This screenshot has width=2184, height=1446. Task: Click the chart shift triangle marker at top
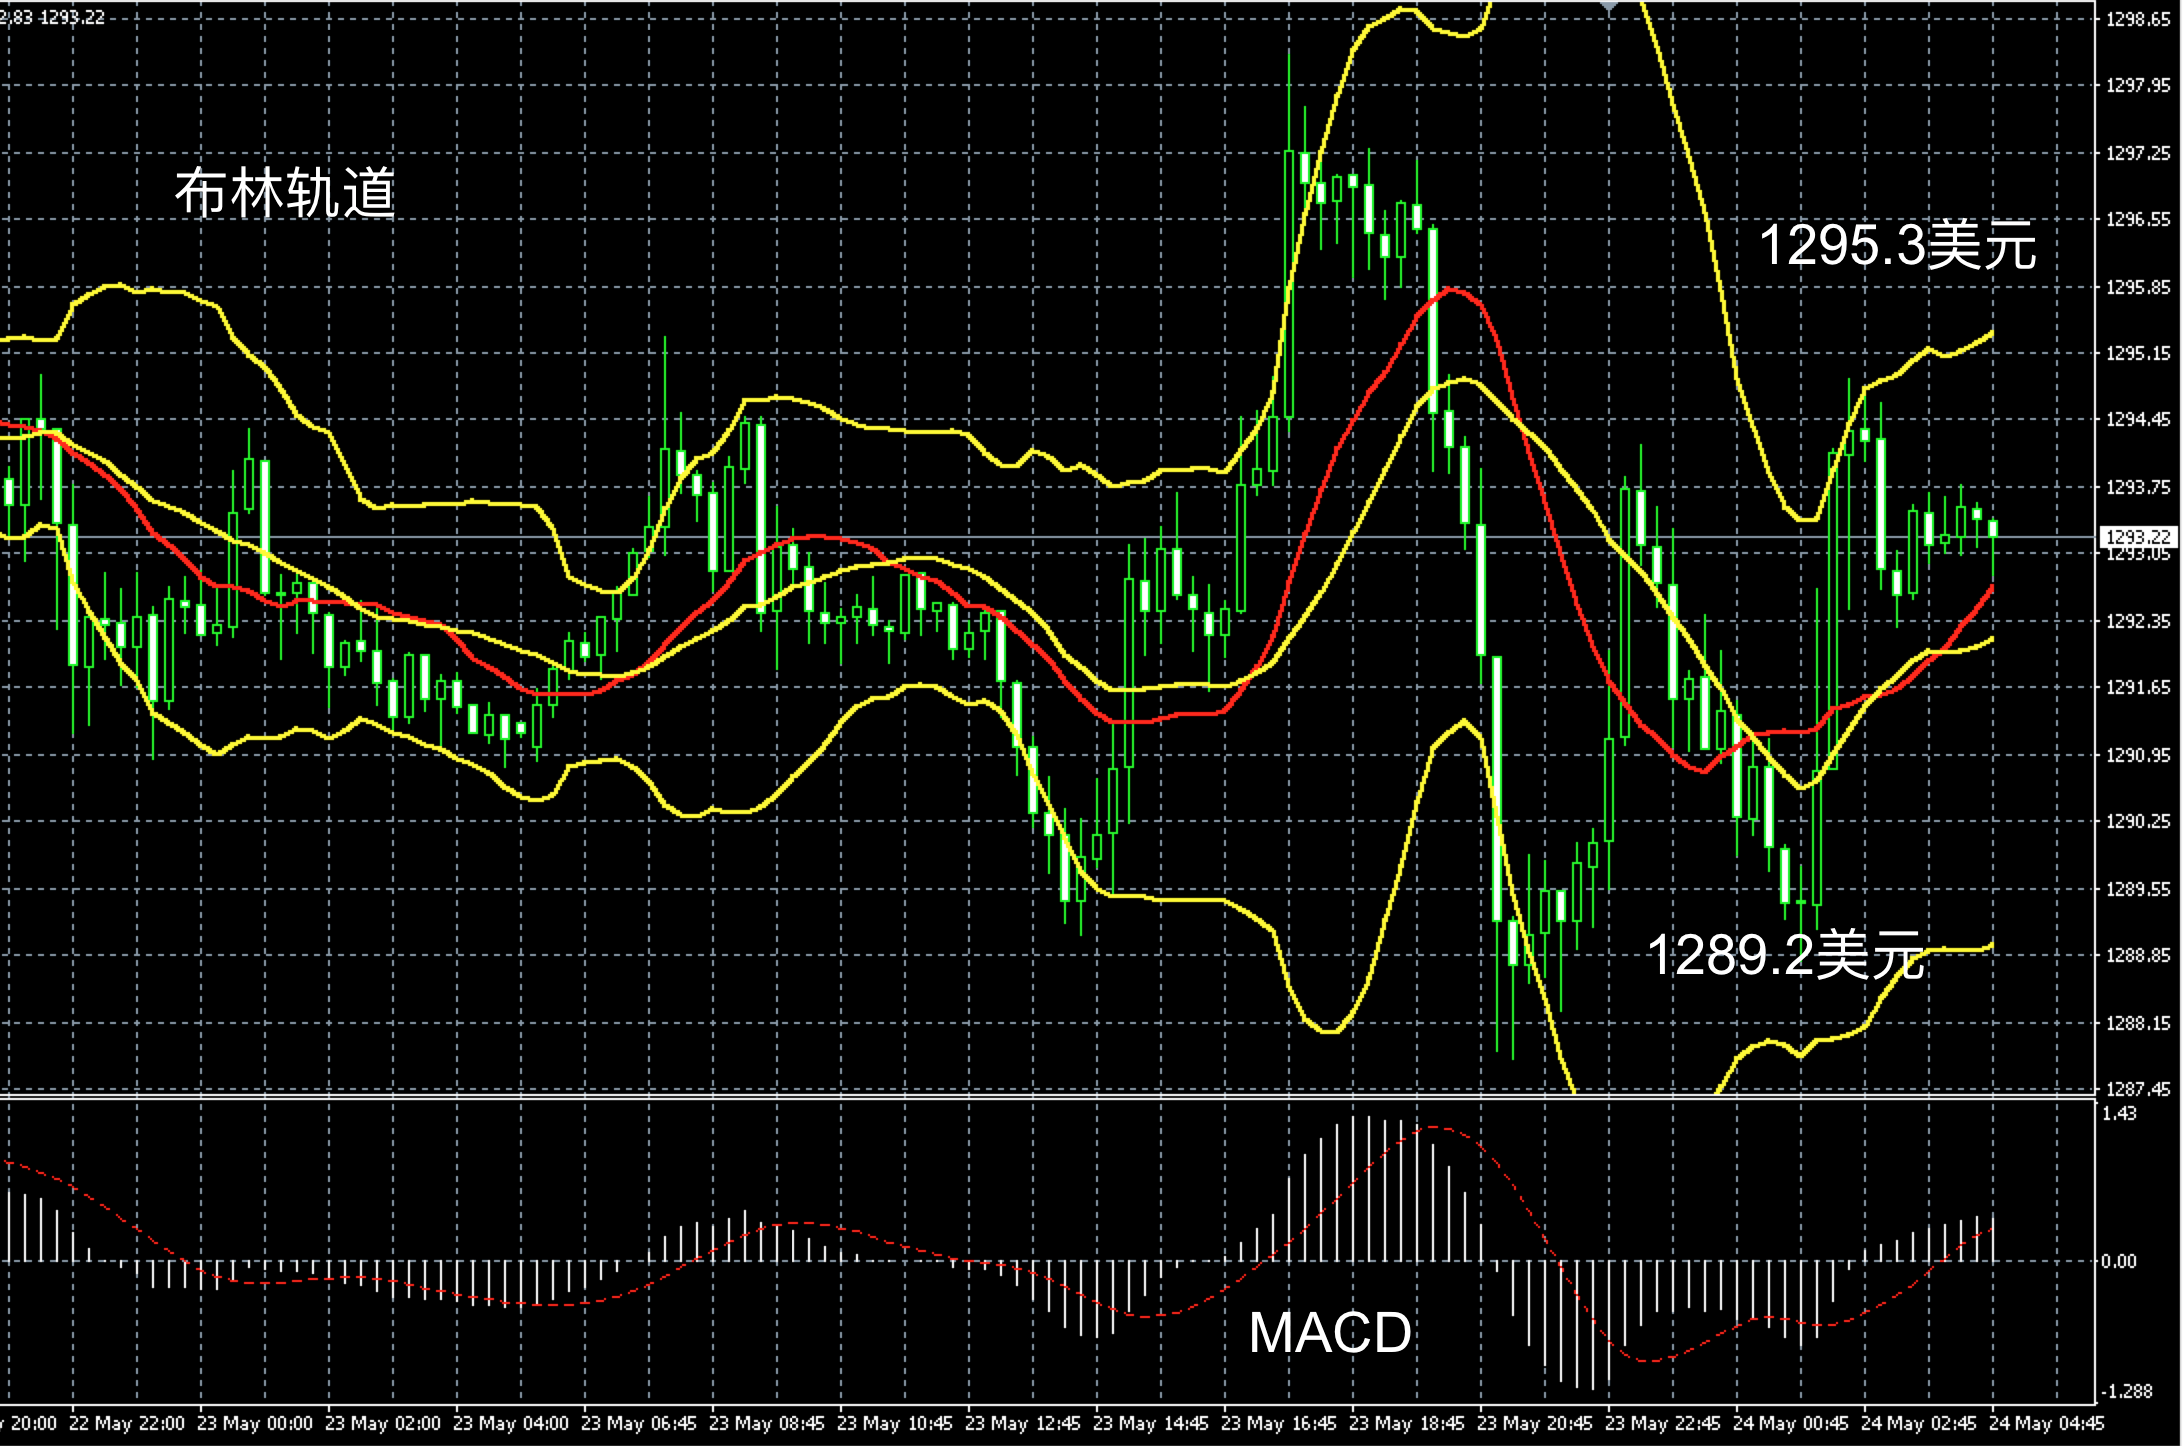click(x=1608, y=6)
